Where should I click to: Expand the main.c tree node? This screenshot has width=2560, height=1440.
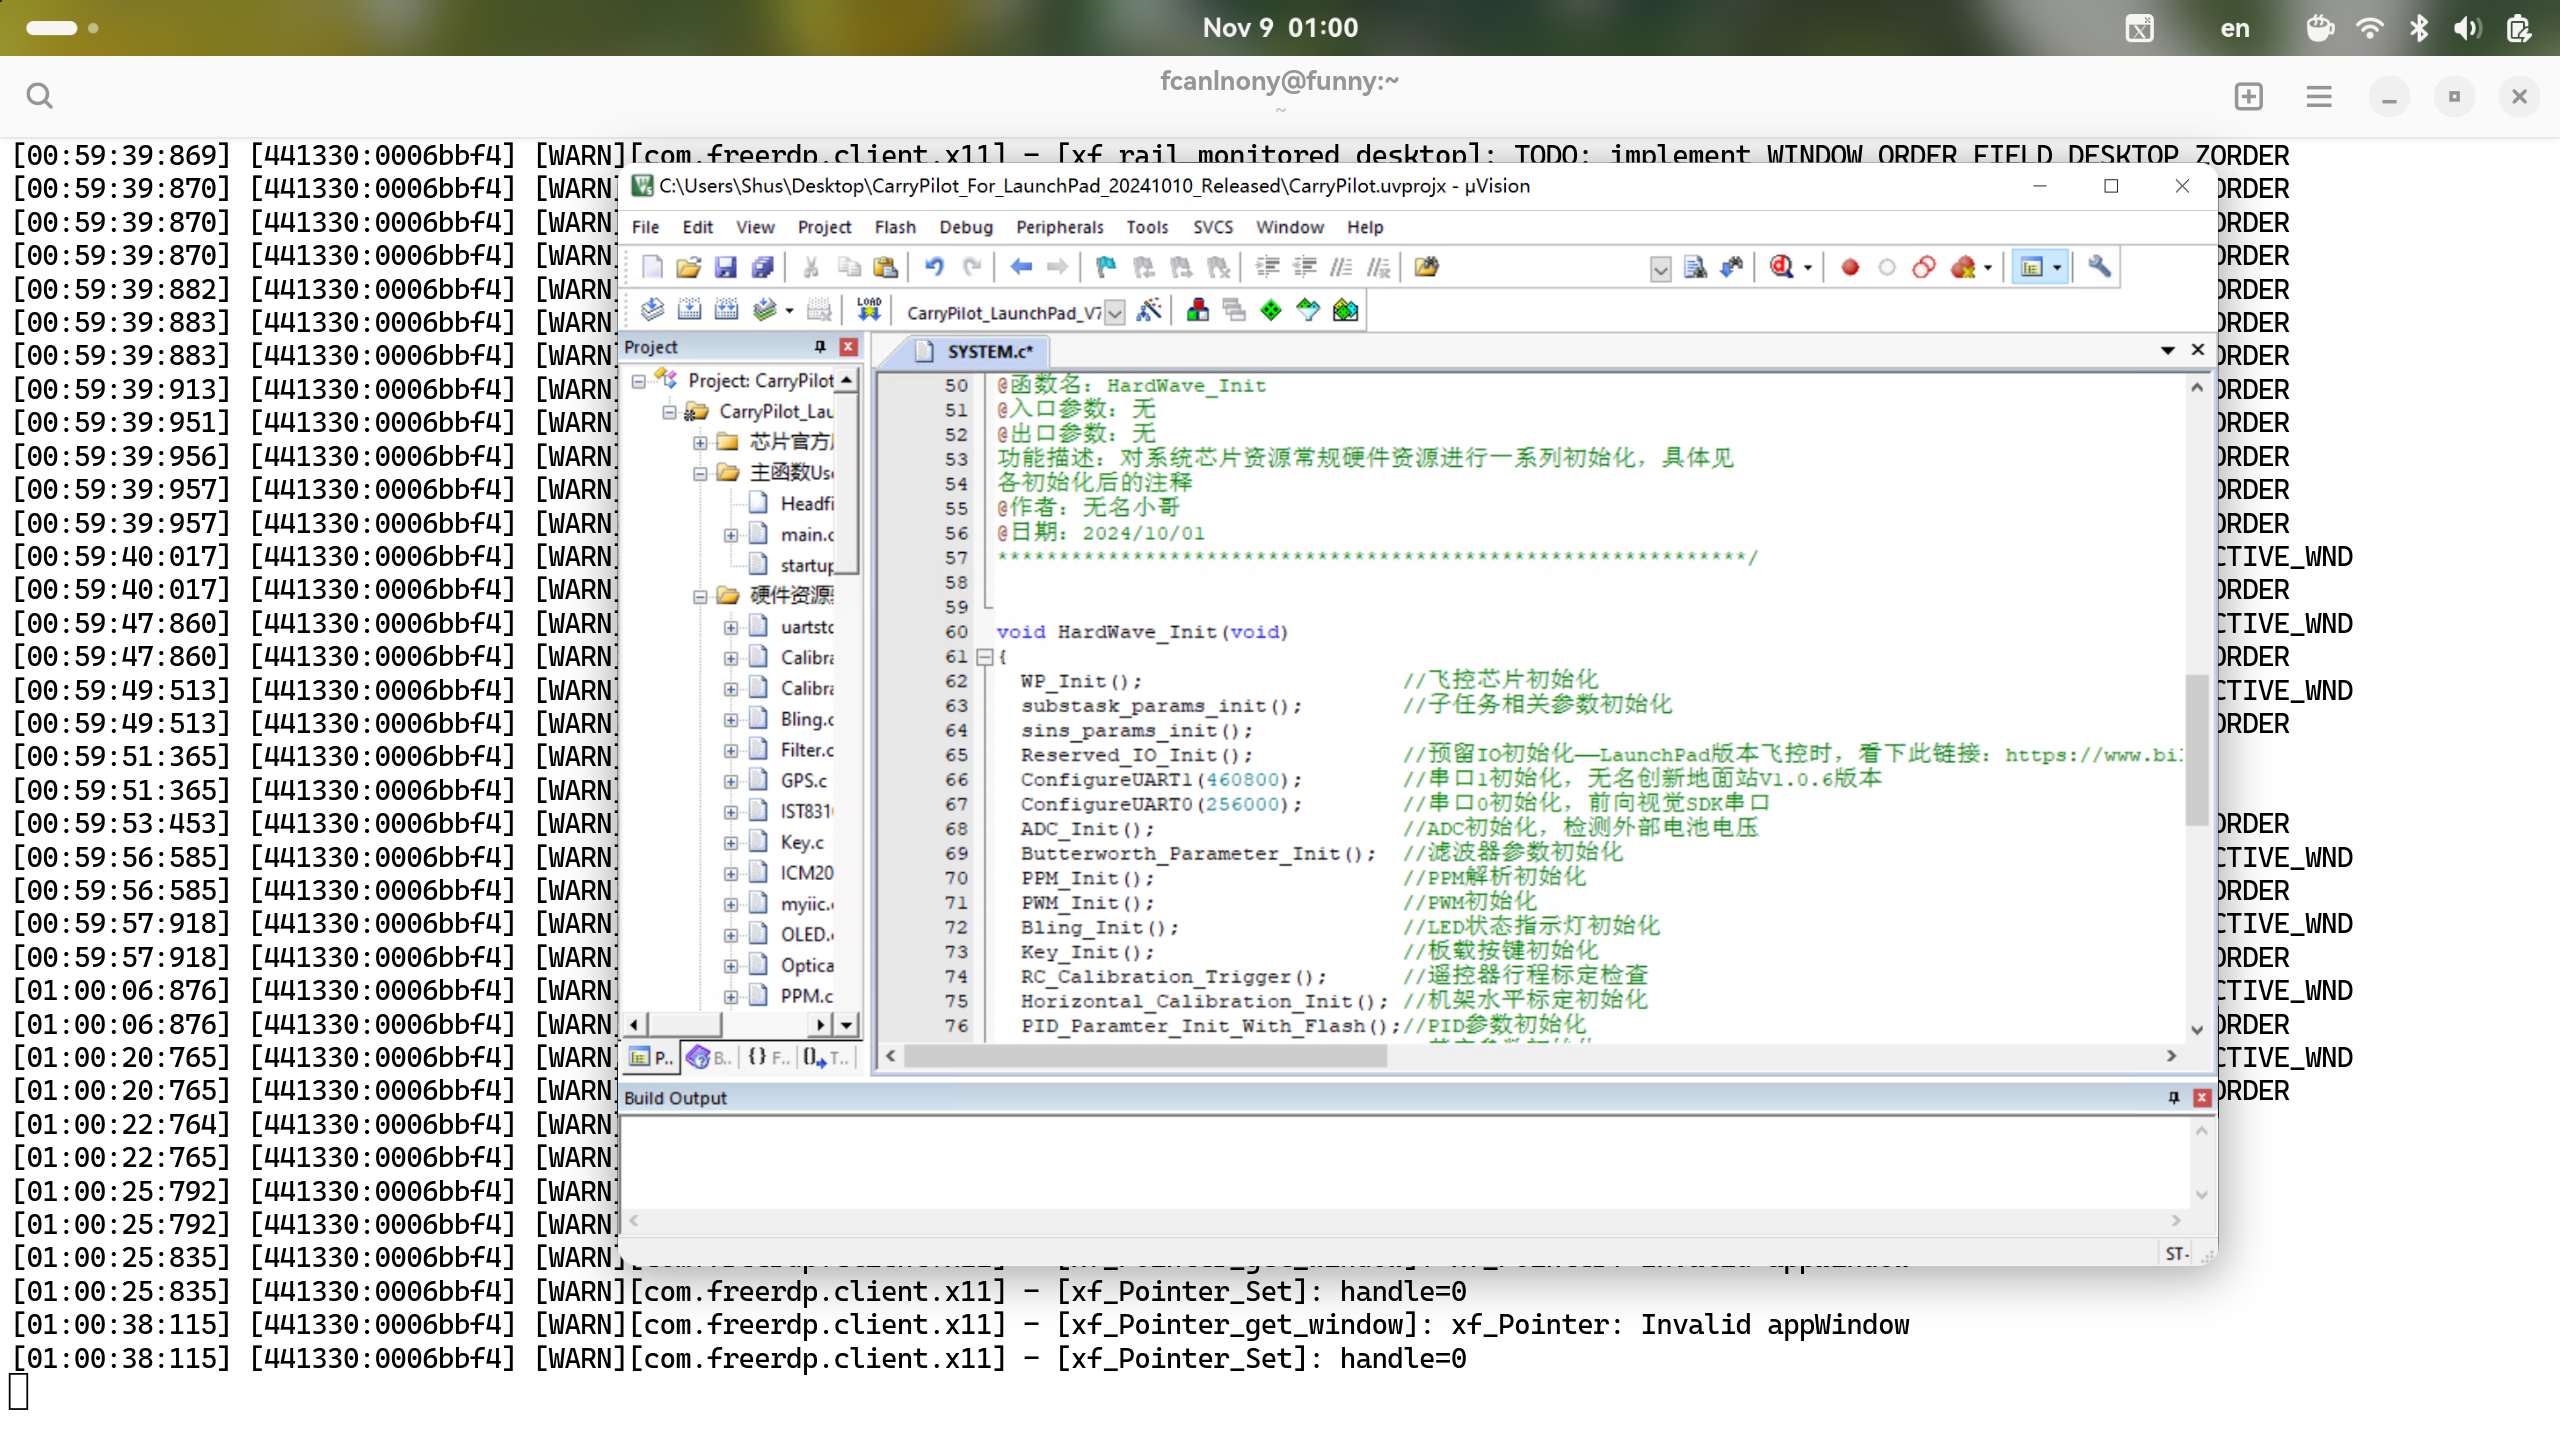click(731, 535)
